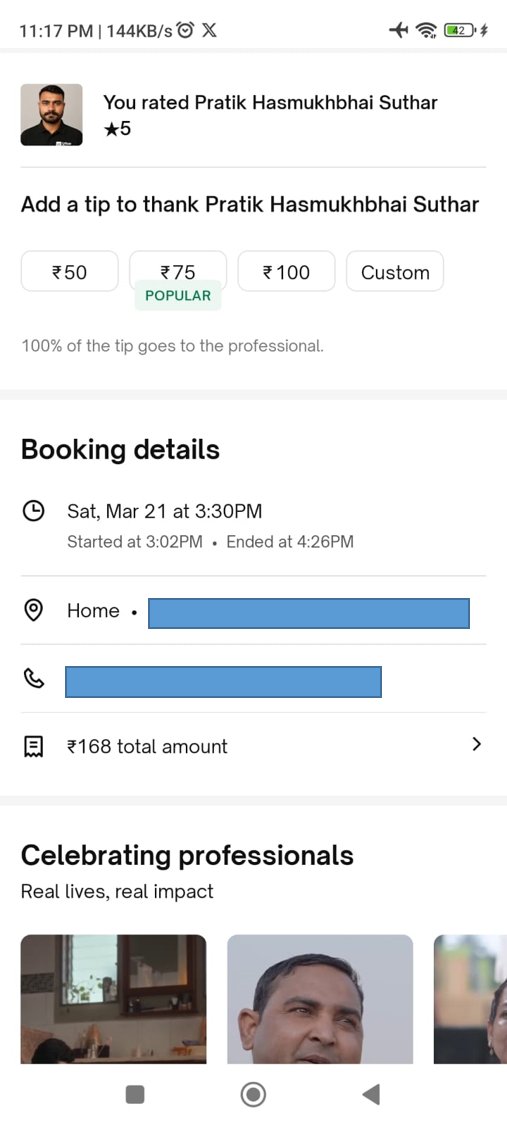Open the ₹168 total amount row
This screenshot has height=1125, width=507.
253,747
